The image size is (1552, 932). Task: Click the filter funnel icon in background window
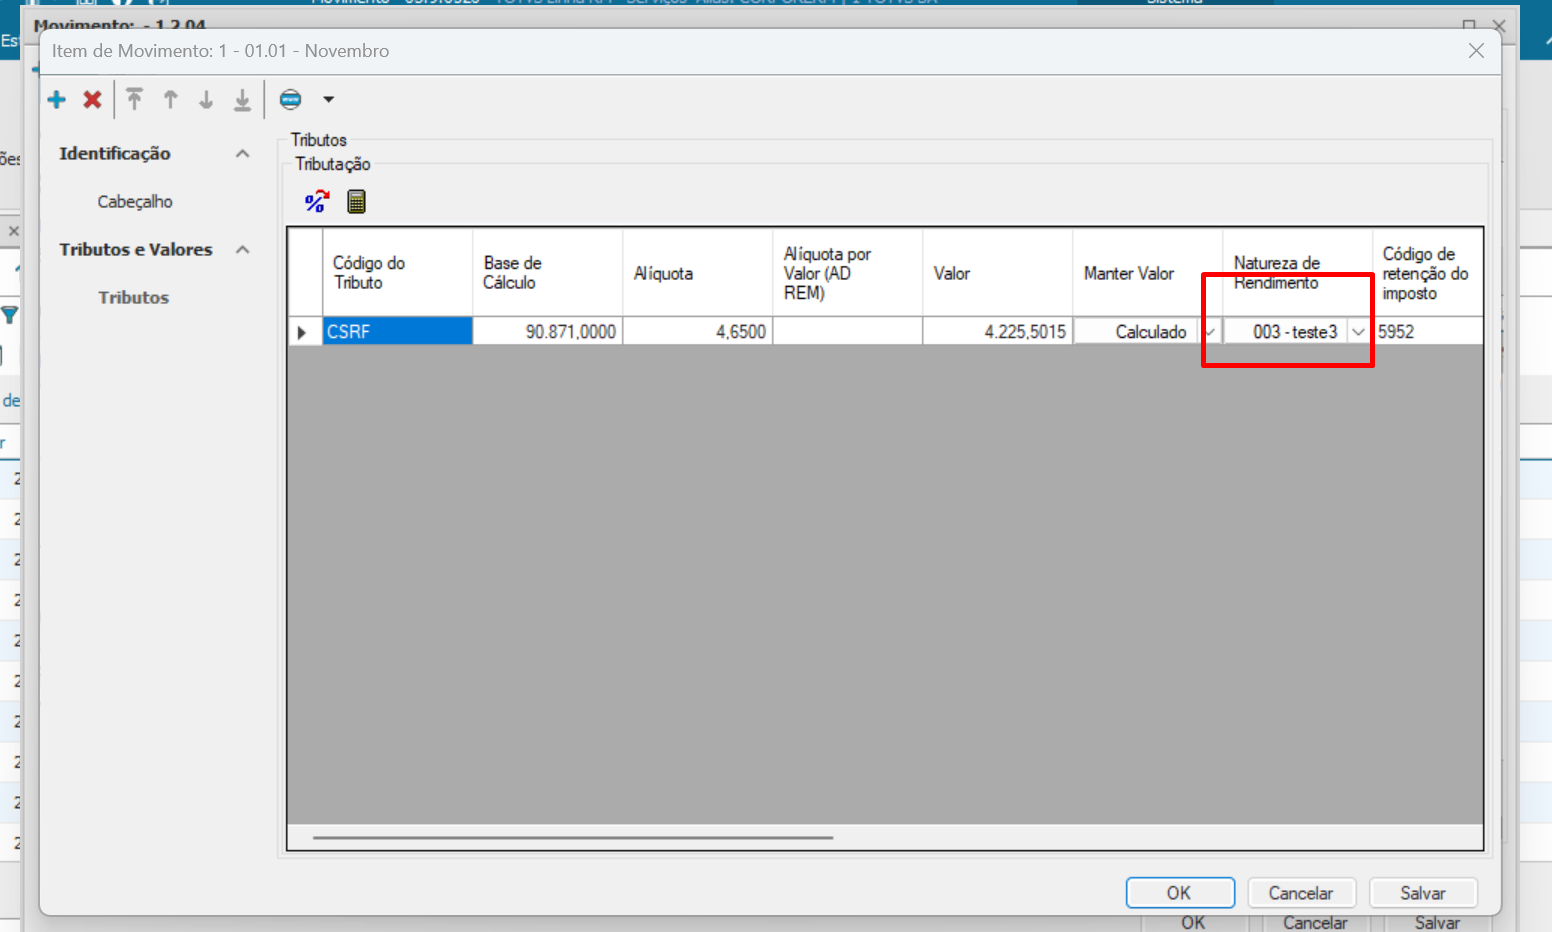[x=9, y=315]
